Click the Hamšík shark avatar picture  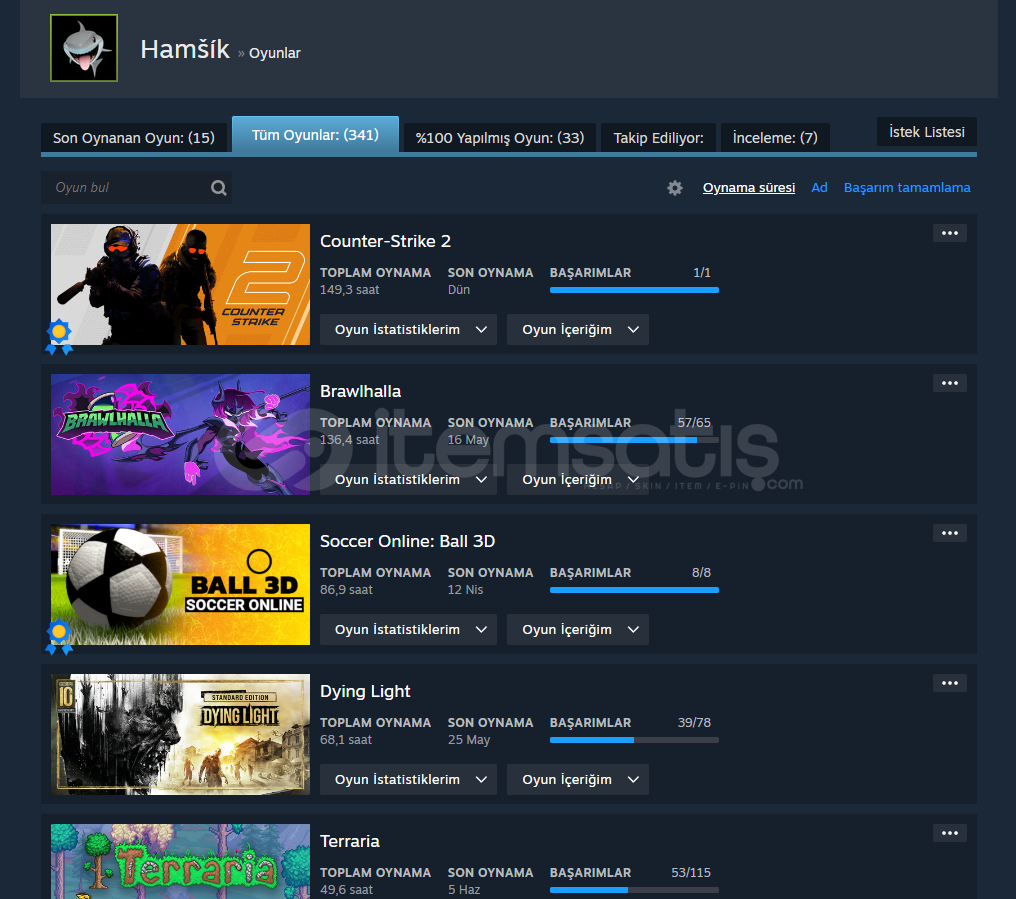(84, 48)
